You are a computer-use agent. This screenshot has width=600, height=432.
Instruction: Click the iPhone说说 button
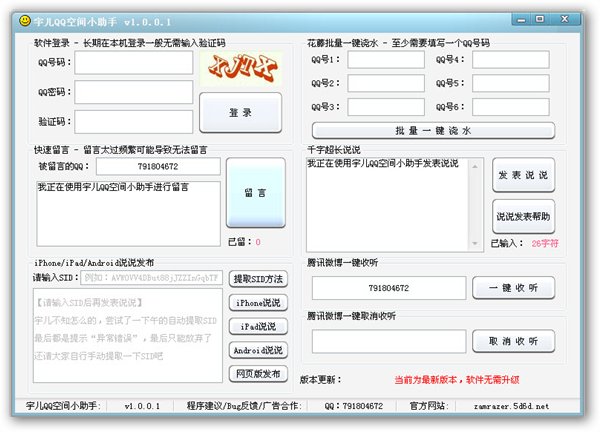point(258,303)
